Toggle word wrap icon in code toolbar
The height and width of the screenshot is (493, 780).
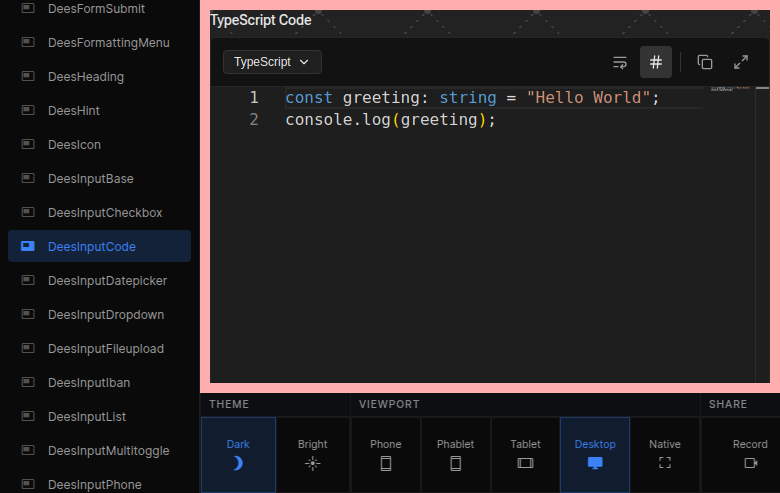tap(620, 62)
